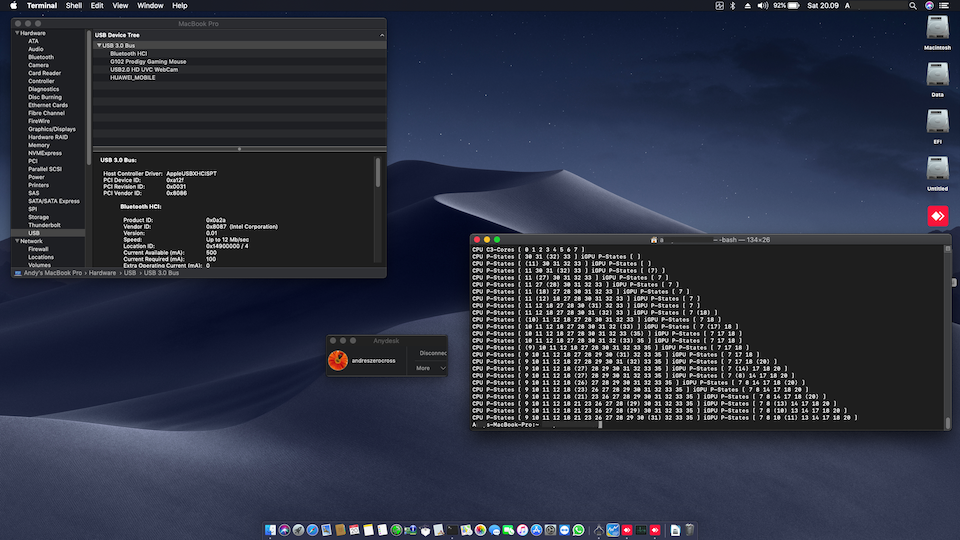Open the Macintosh drive desktop icon

click(x=937, y=28)
